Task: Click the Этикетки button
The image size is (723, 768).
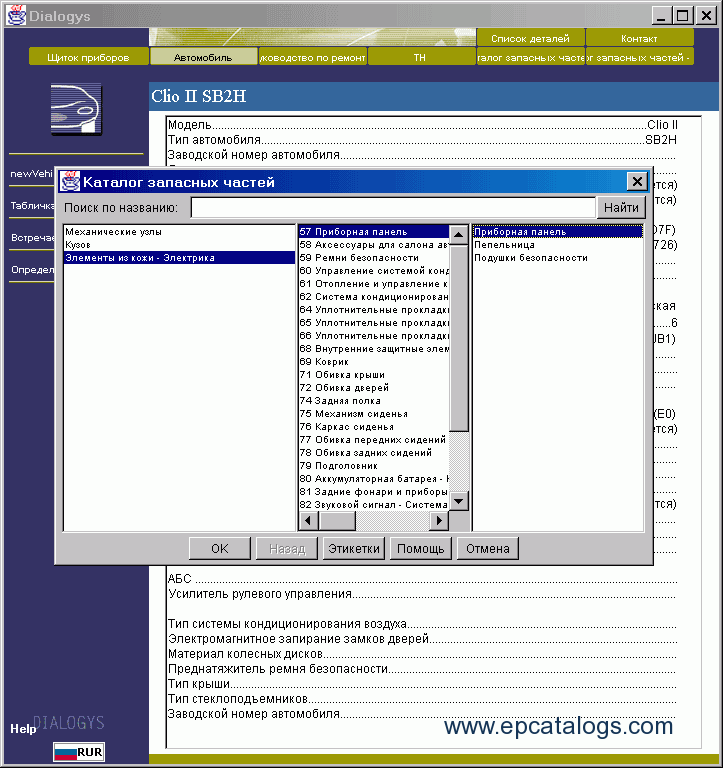Action: click(353, 548)
